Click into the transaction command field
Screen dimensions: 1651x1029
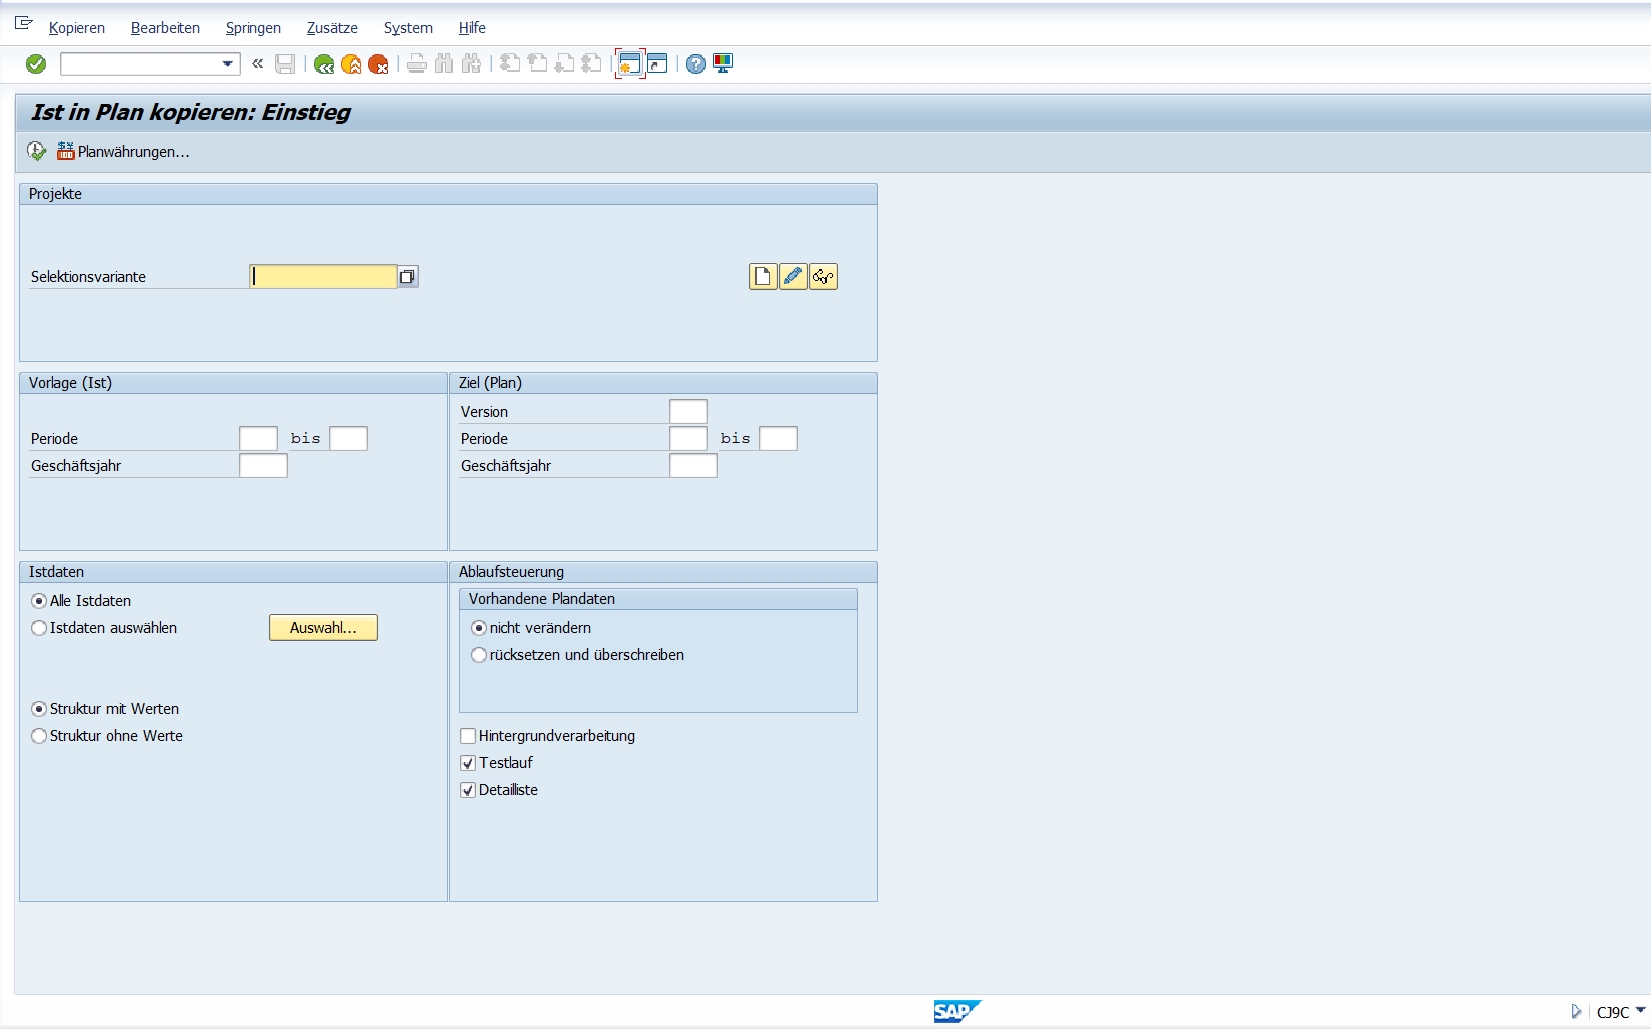tap(140, 64)
